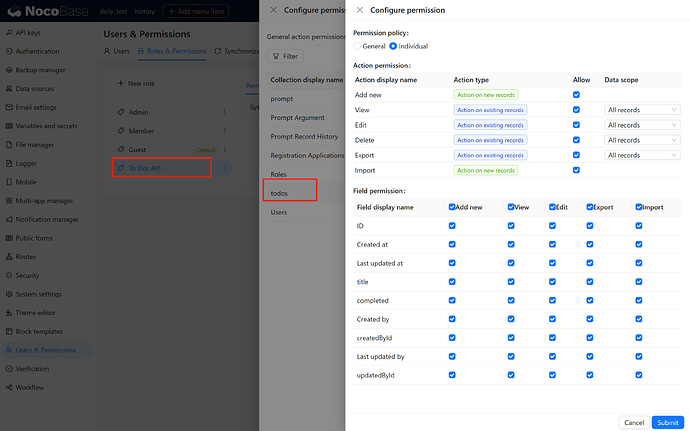Image resolution: width=690 pixels, height=431 pixels.
Task: Click the Notification manager megaphone icon
Action: click(9, 219)
